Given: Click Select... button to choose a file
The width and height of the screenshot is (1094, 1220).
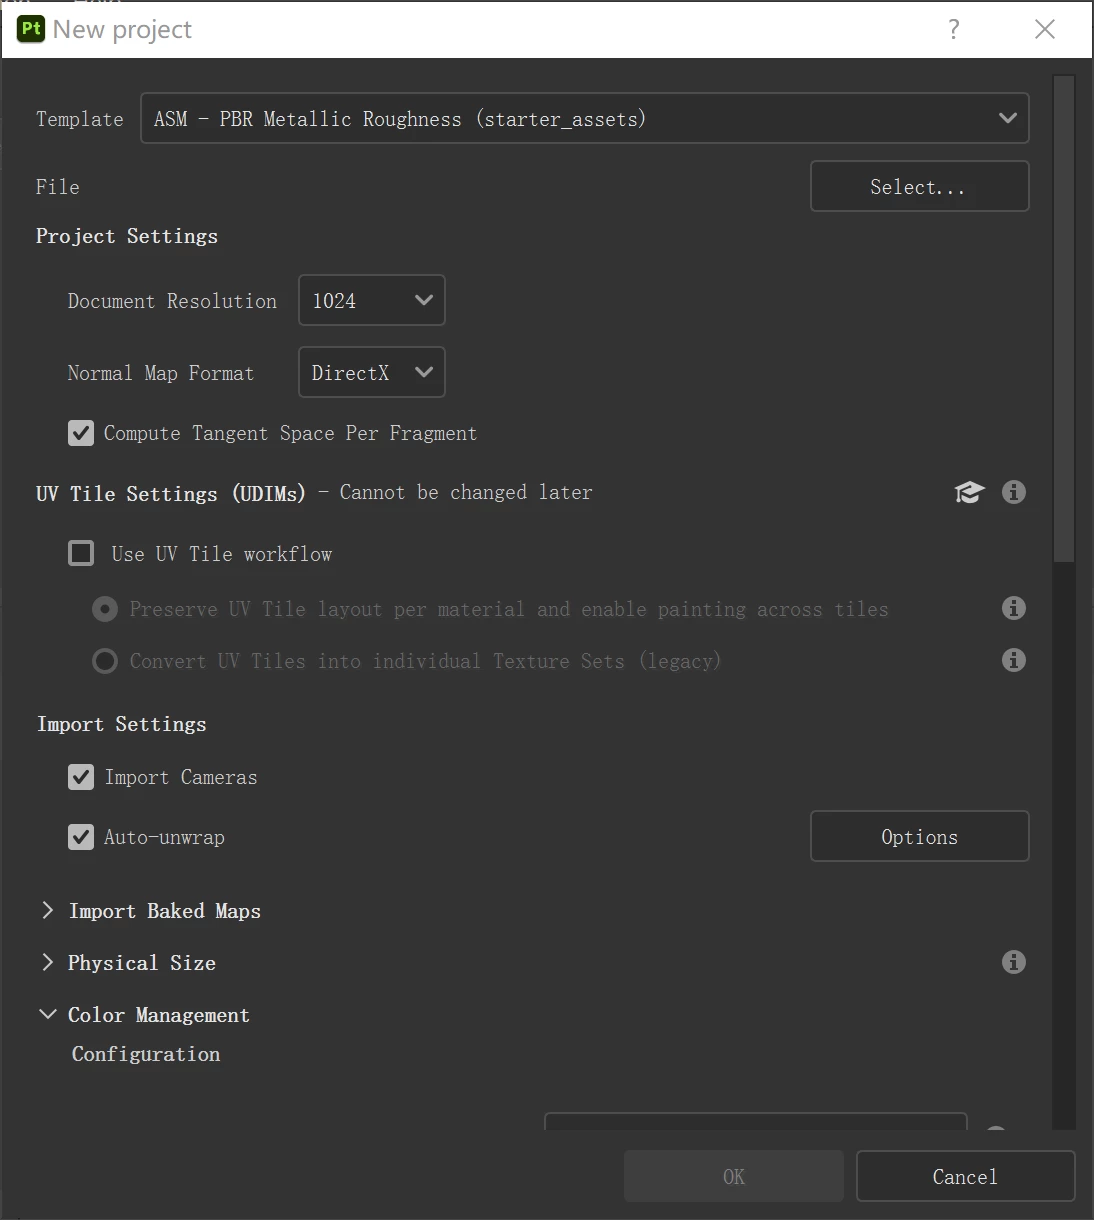Looking at the screenshot, I should 919,186.
